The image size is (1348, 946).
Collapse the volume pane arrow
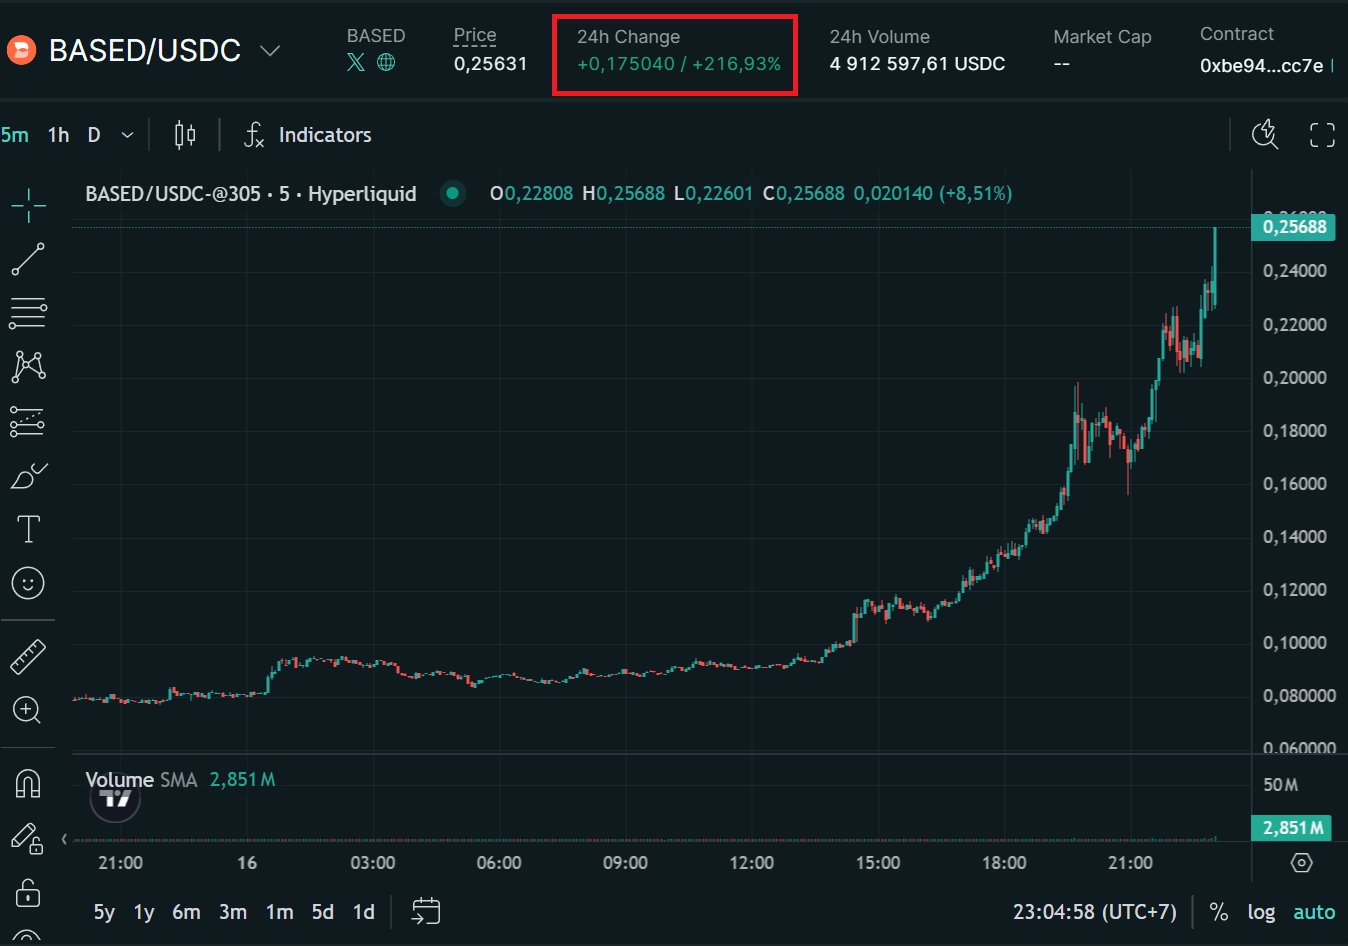(x=65, y=838)
